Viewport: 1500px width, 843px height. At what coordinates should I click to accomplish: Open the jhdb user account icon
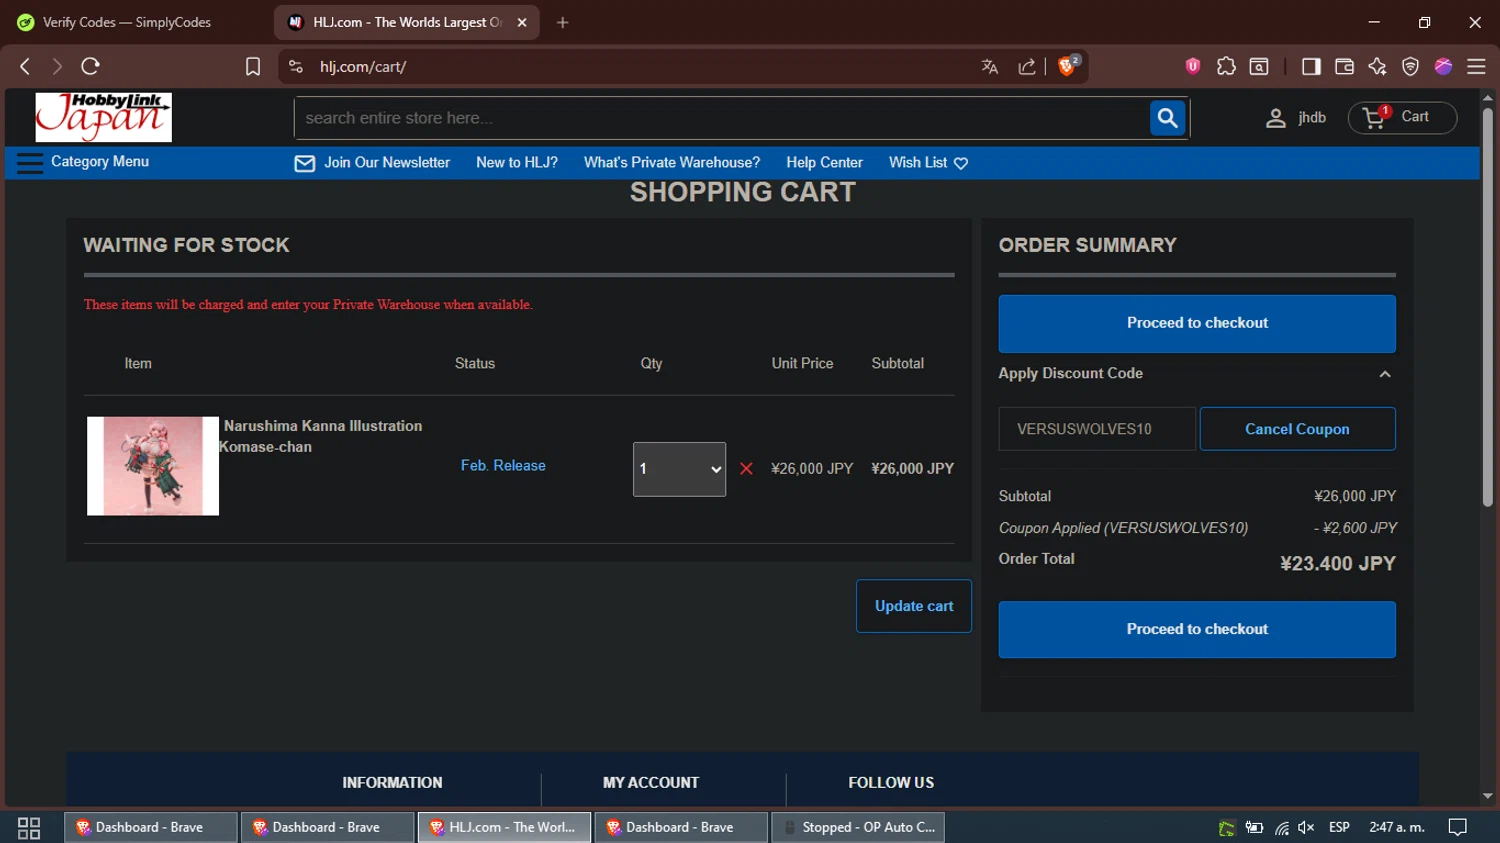click(x=1275, y=118)
